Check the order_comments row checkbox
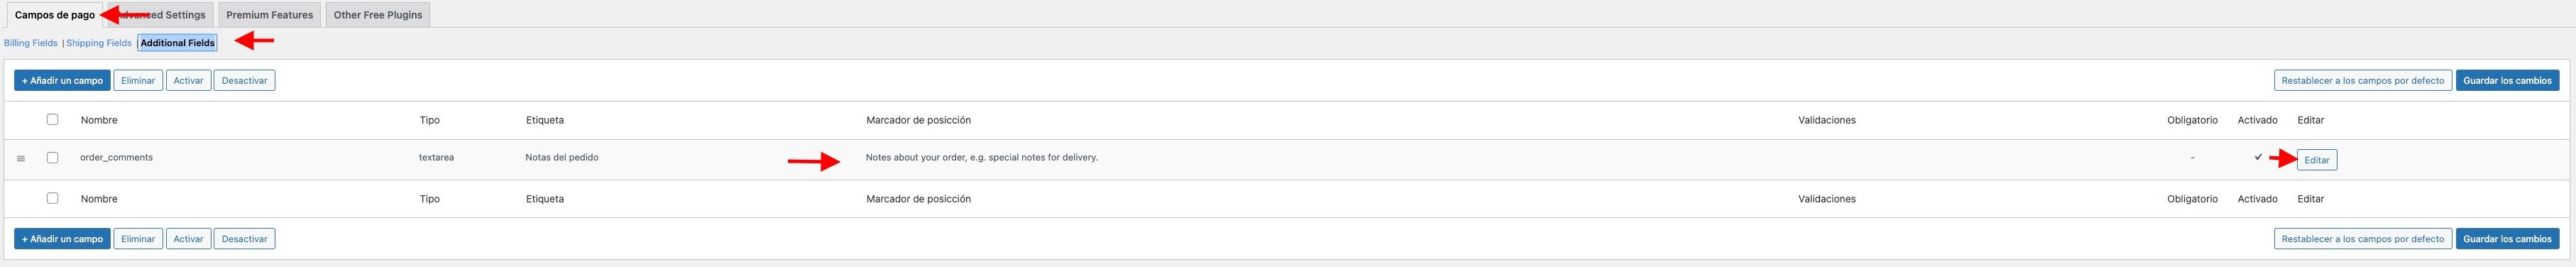Viewport: 2576px width, 267px height. tap(53, 157)
